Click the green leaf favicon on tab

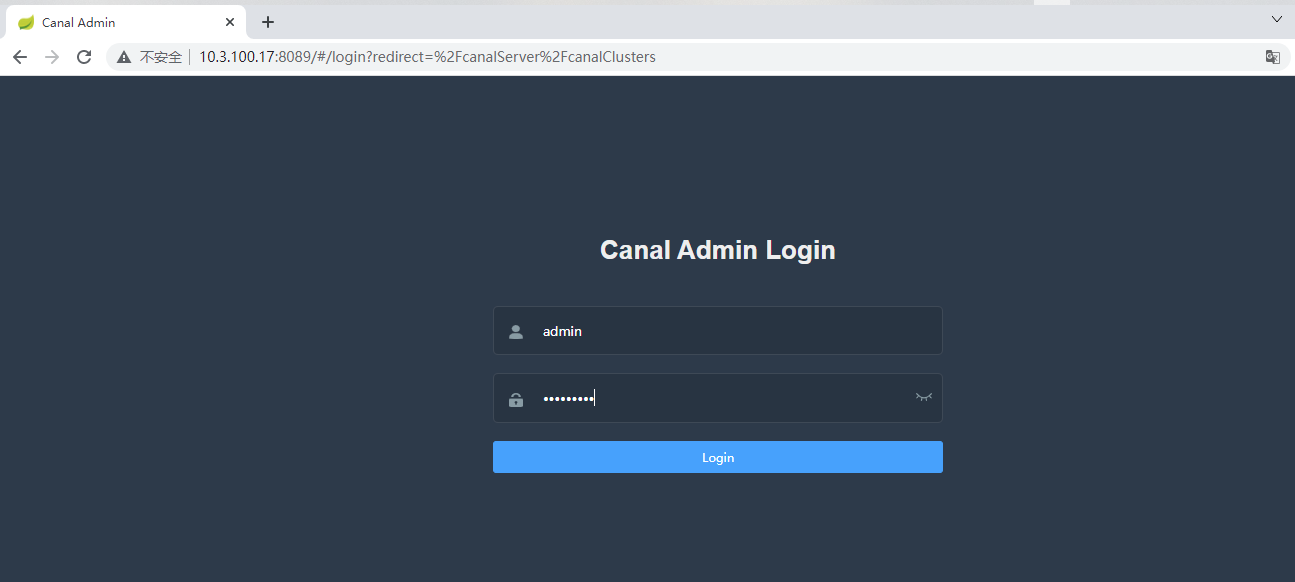(26, 22)
